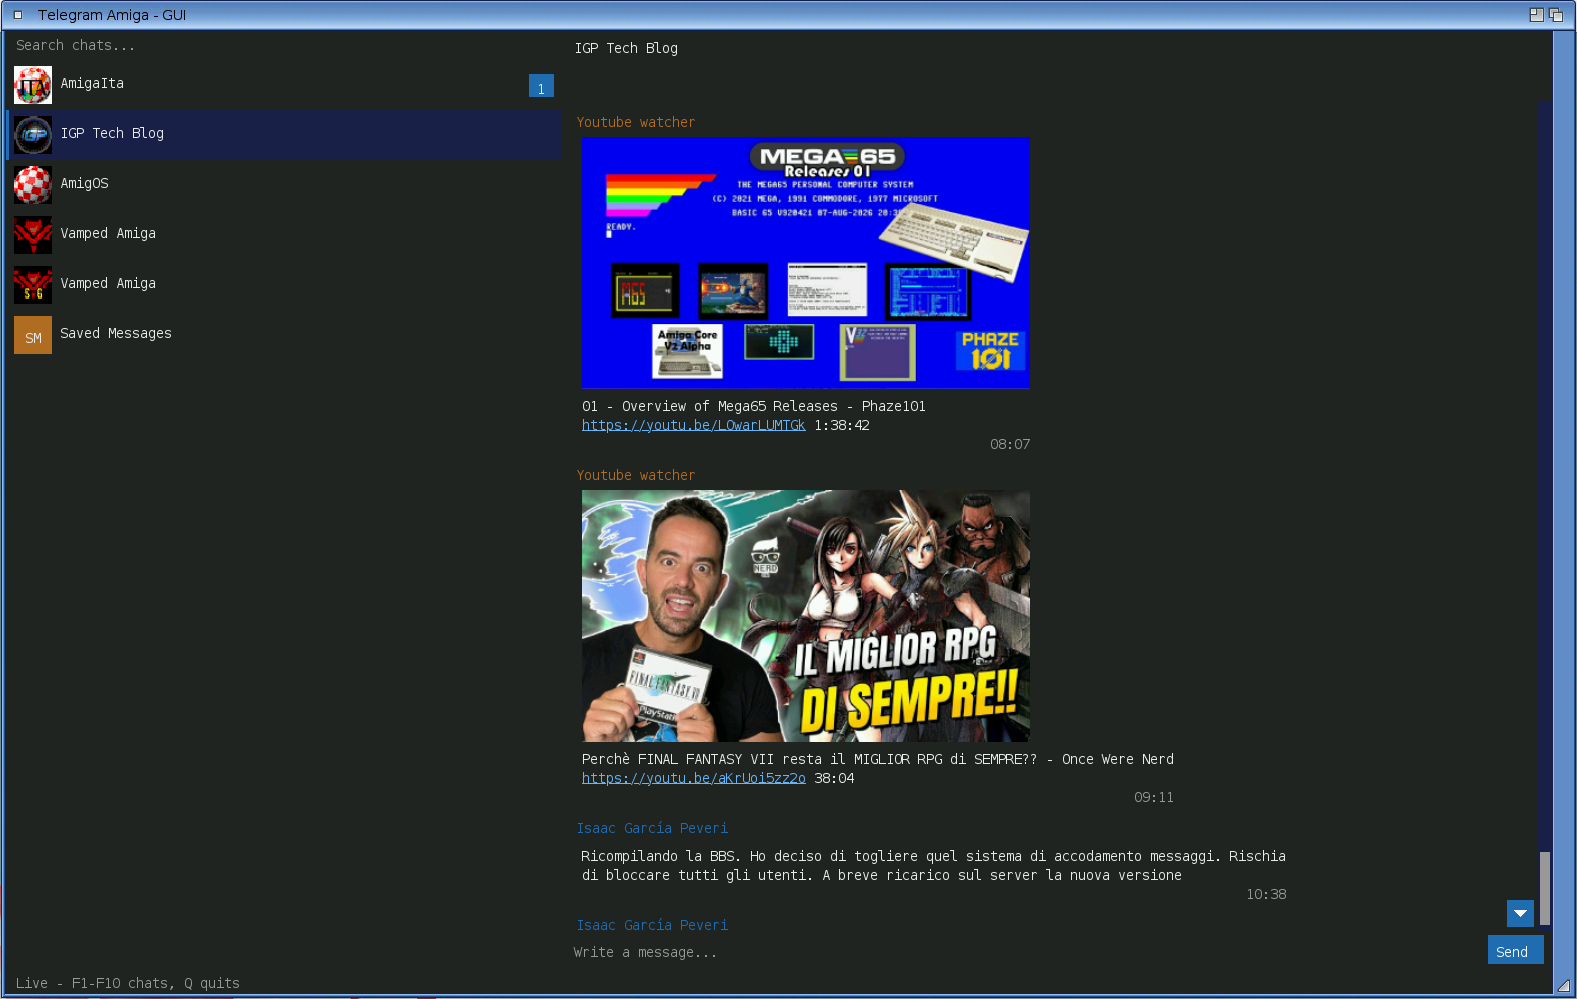Focus the Write a message field
Viewport: 1577px width, 999px height.
coord(1025,952)
